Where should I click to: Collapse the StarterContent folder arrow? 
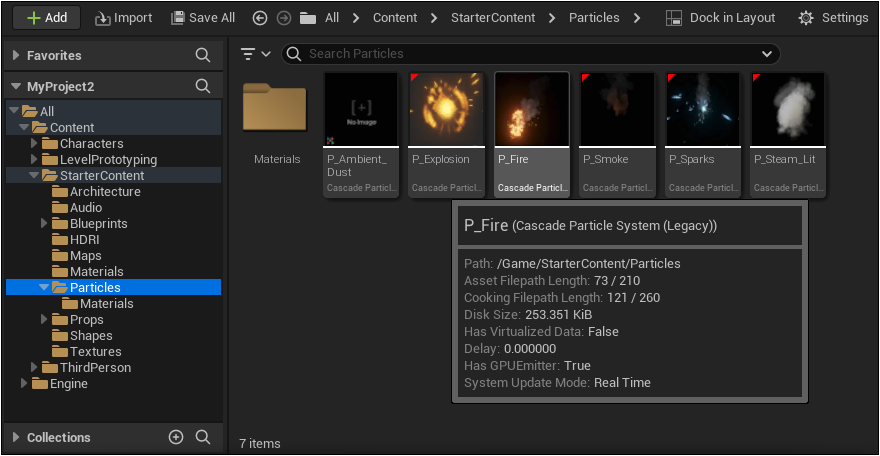tap(34, 176)
